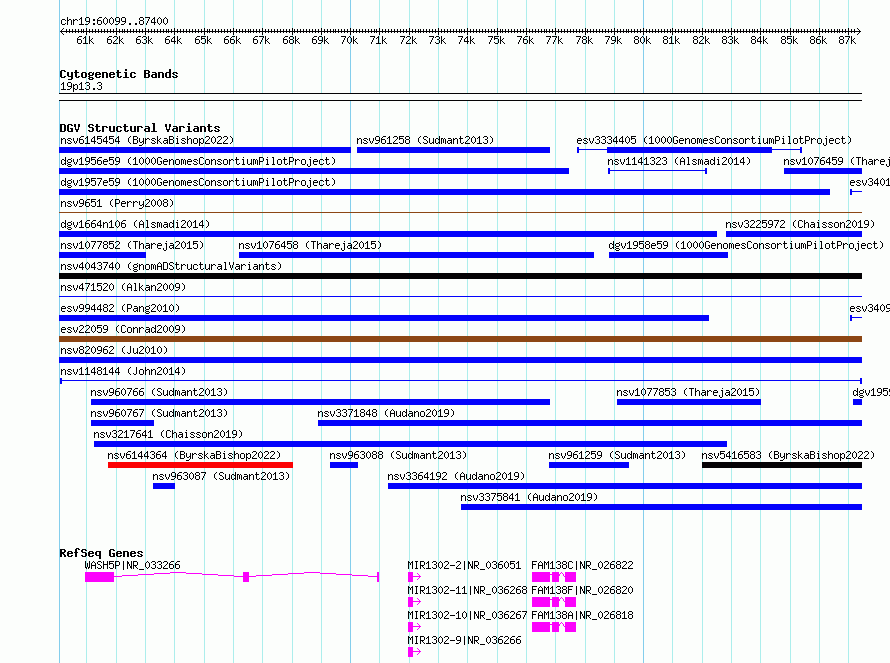Click the WASH5P first exon block
This screenshot has width=890, height=663.
click(x=99, y=577)
